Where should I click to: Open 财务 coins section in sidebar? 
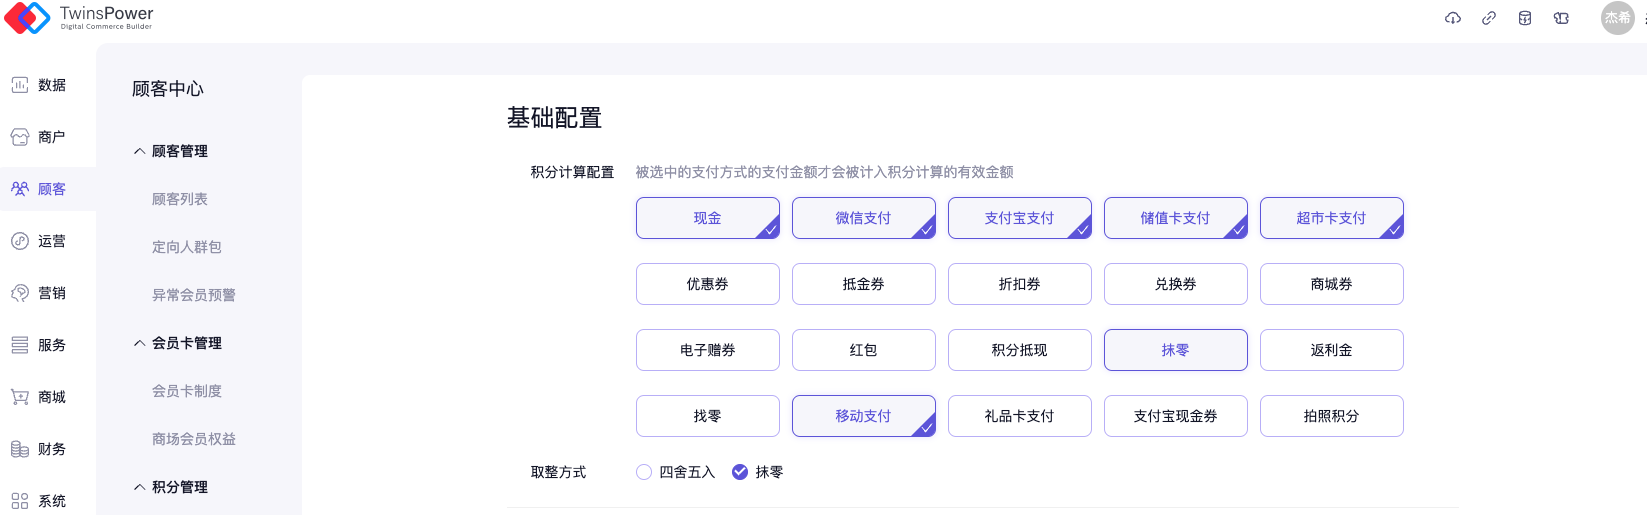coord(20,449)
